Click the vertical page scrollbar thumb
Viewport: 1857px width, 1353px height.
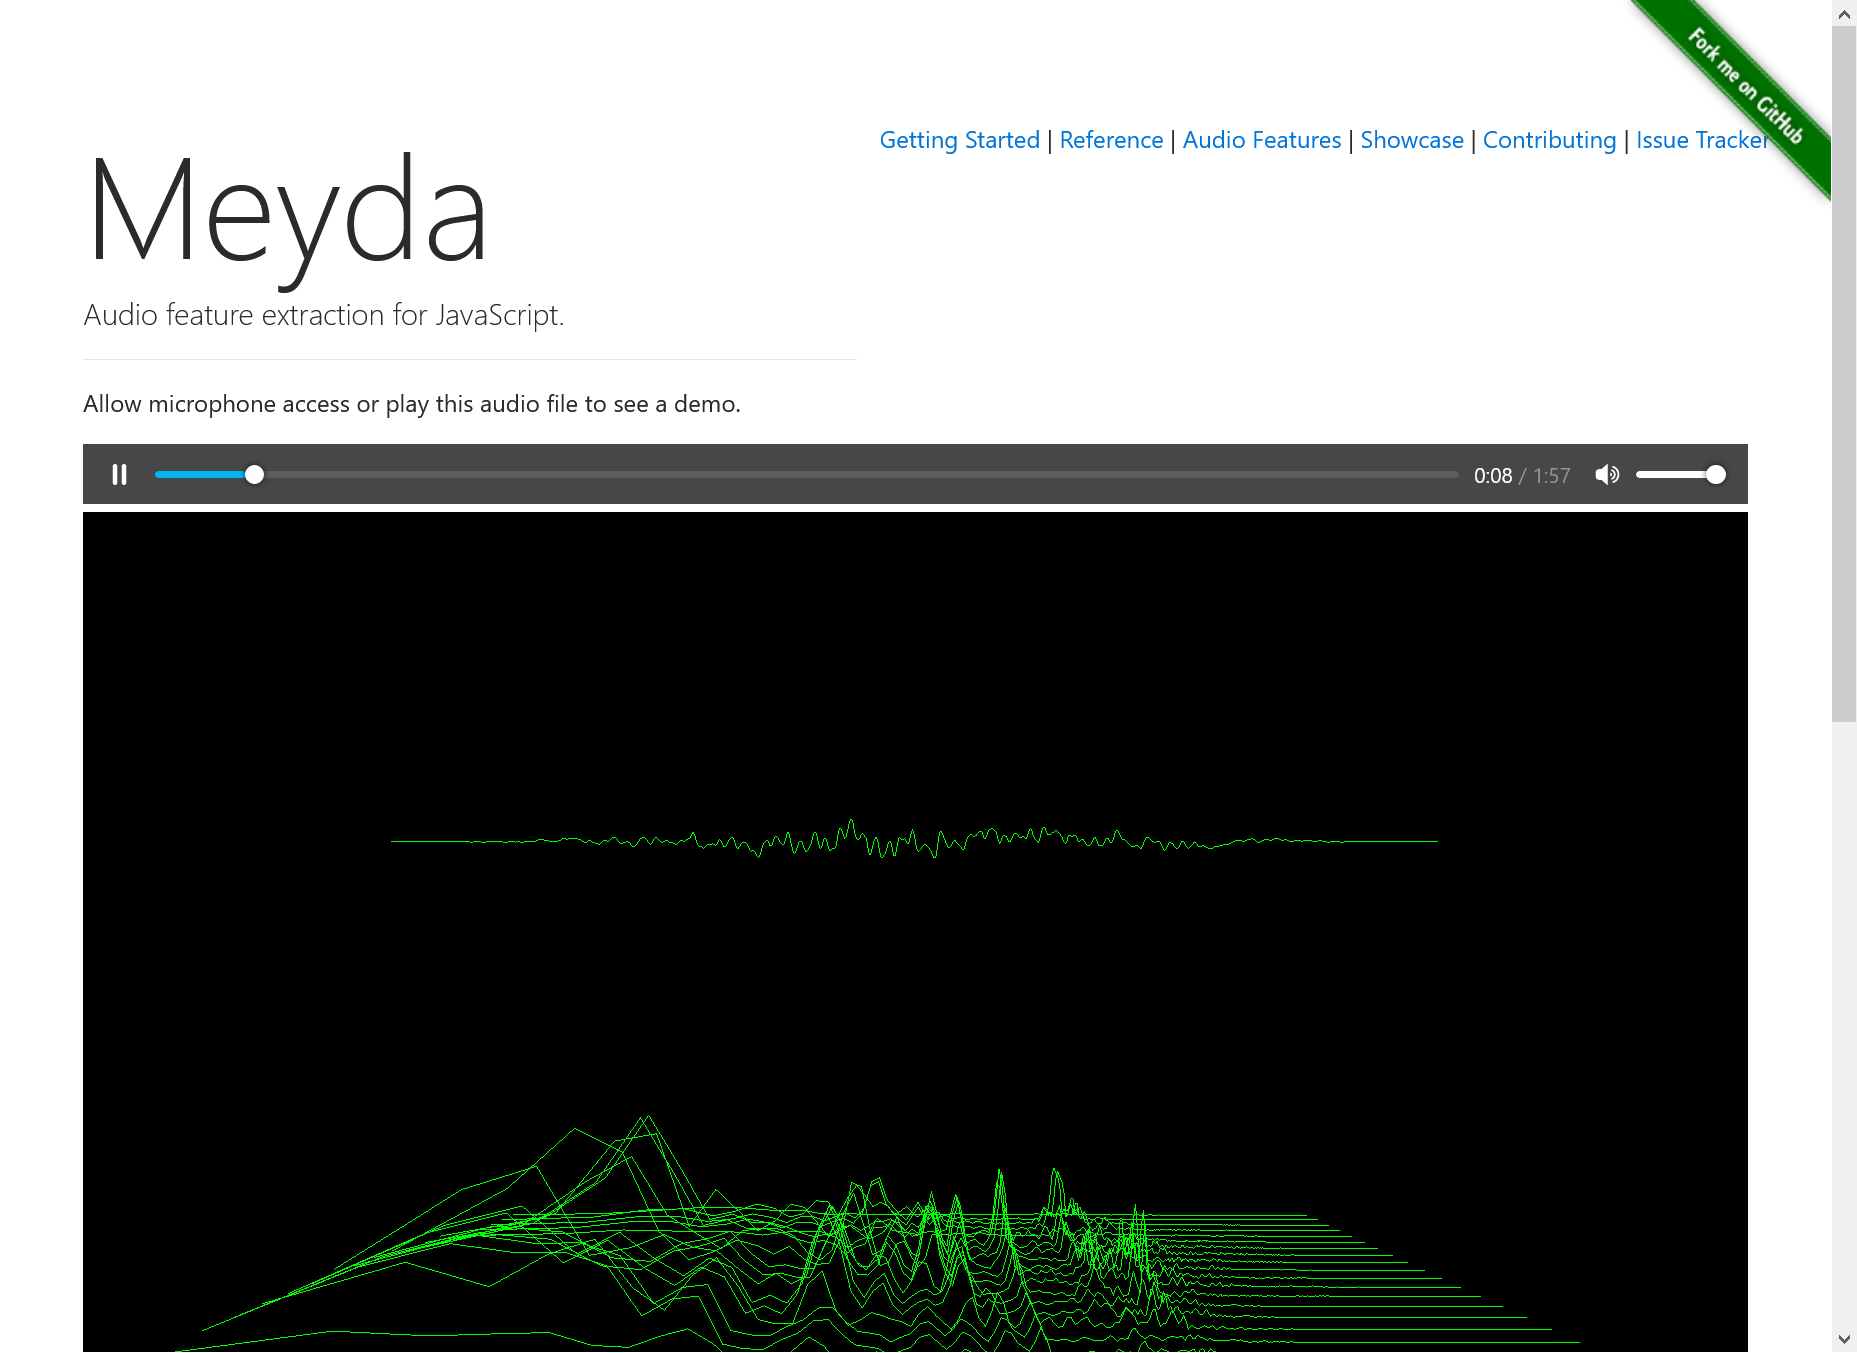point(1844,374)
